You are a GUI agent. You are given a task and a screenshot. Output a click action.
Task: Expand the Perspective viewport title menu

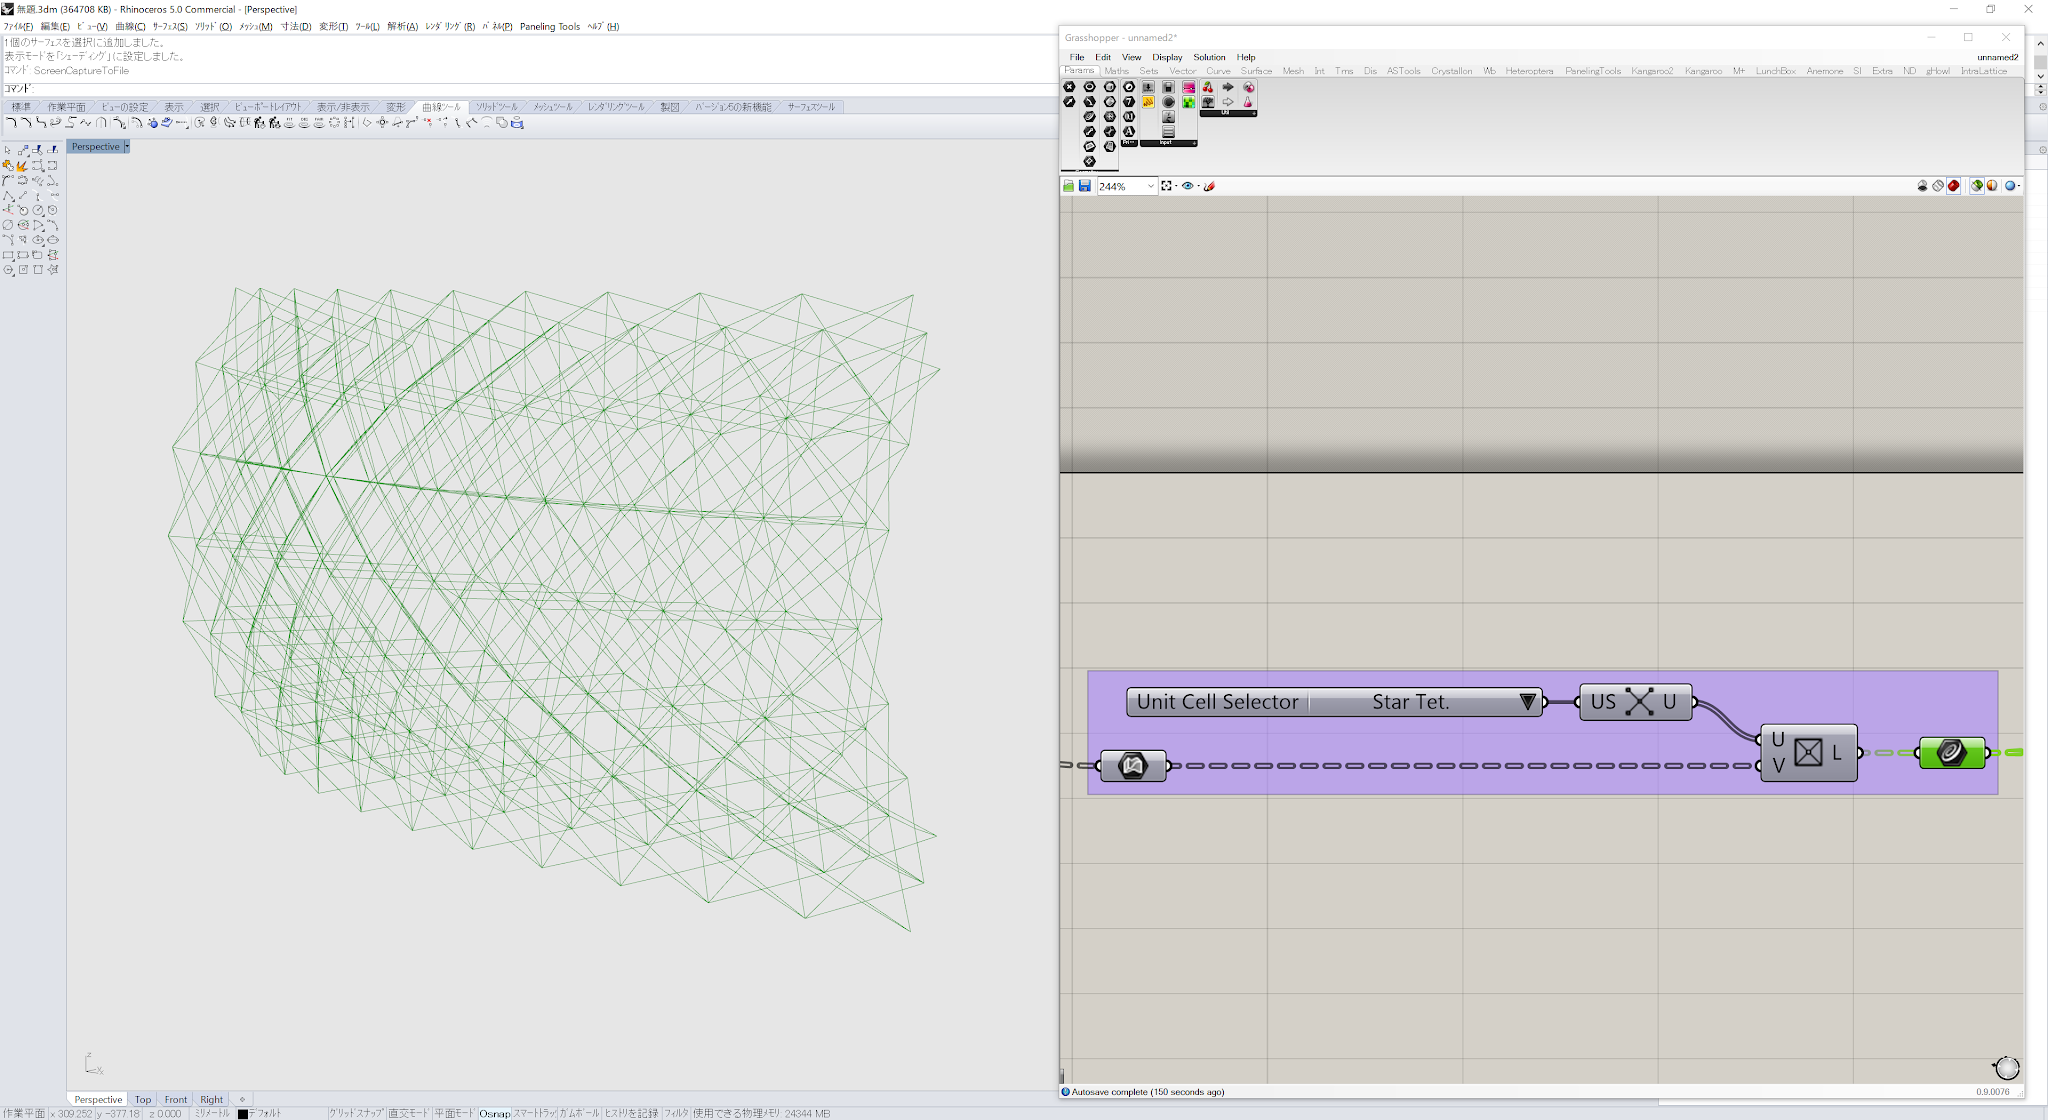(127, 147)
